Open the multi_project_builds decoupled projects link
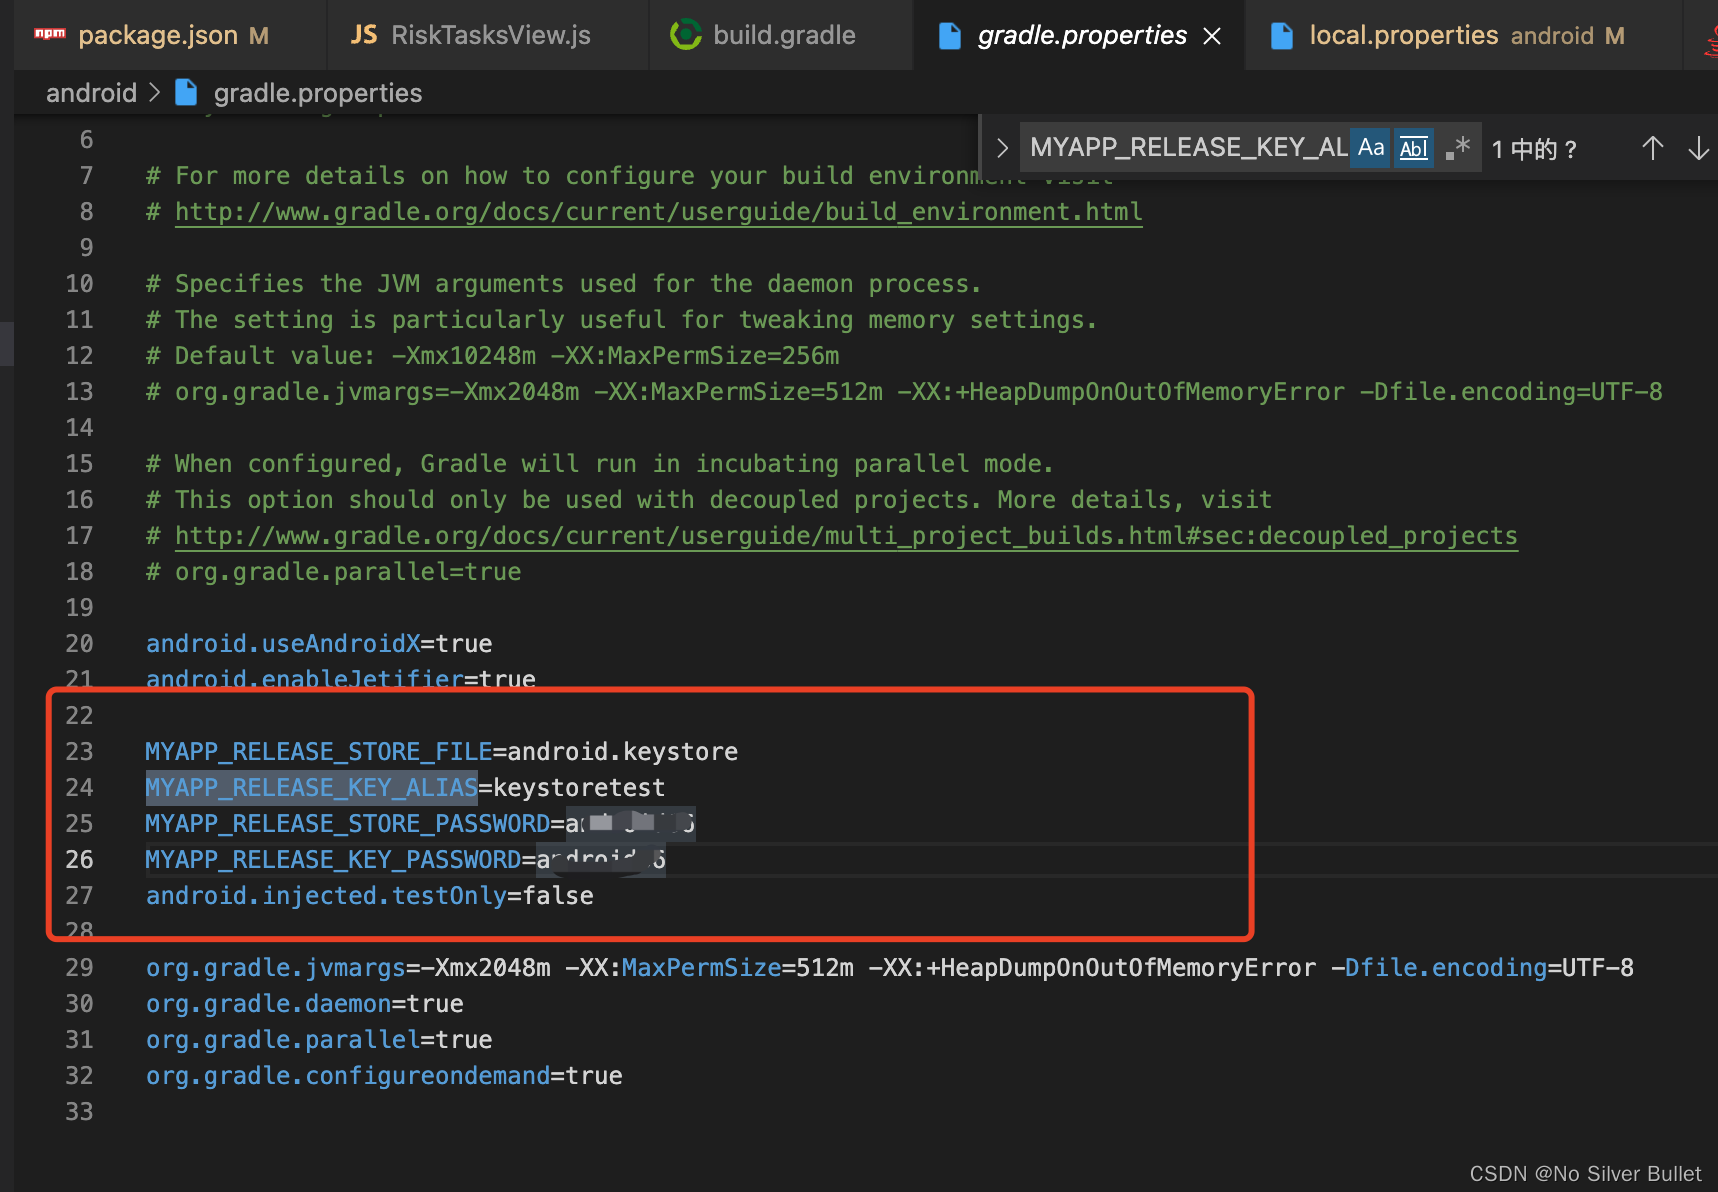Viewport: 1718px width, 1192px height. 845,535
